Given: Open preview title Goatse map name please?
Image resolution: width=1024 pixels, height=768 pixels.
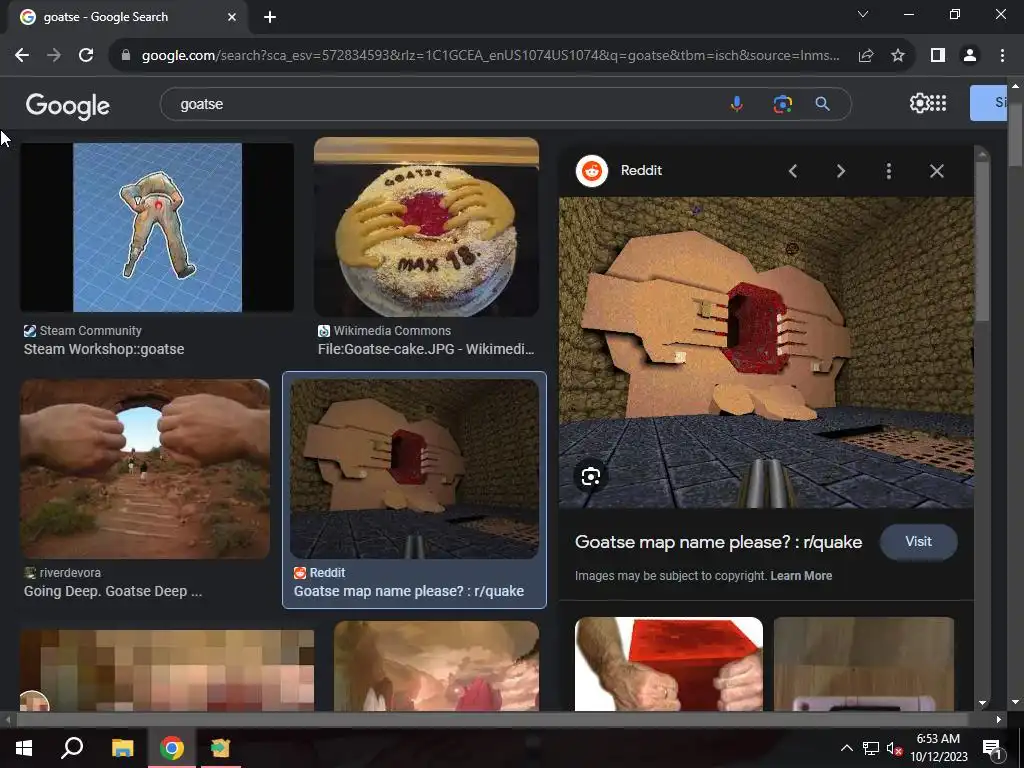Looking at the screenshot, I should click(x=718, y=542).
